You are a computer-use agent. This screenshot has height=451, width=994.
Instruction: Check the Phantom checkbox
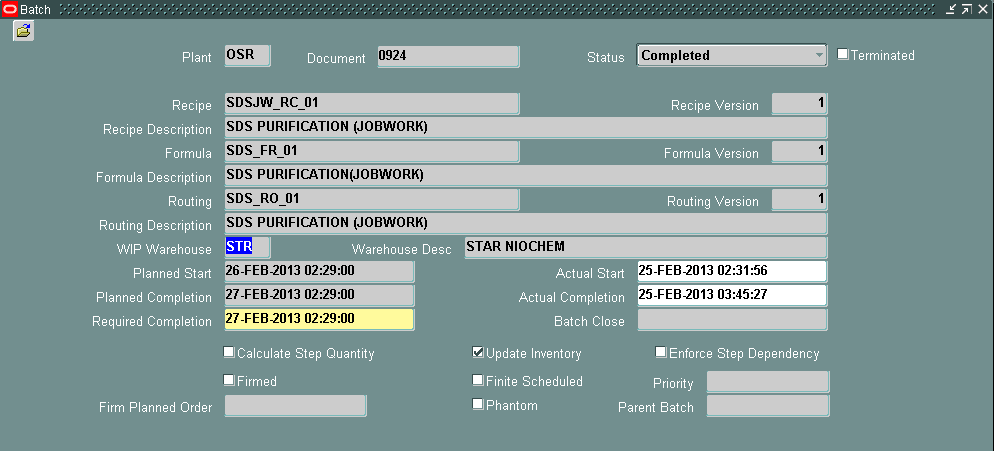pos(478,404)
